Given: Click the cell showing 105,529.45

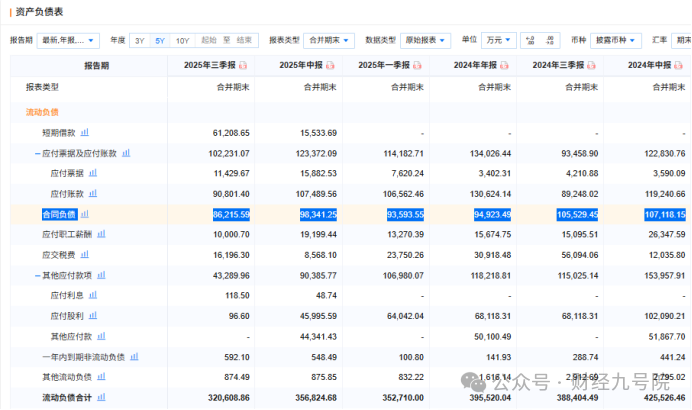Looking at the screenshot, I should click(577, 215).
